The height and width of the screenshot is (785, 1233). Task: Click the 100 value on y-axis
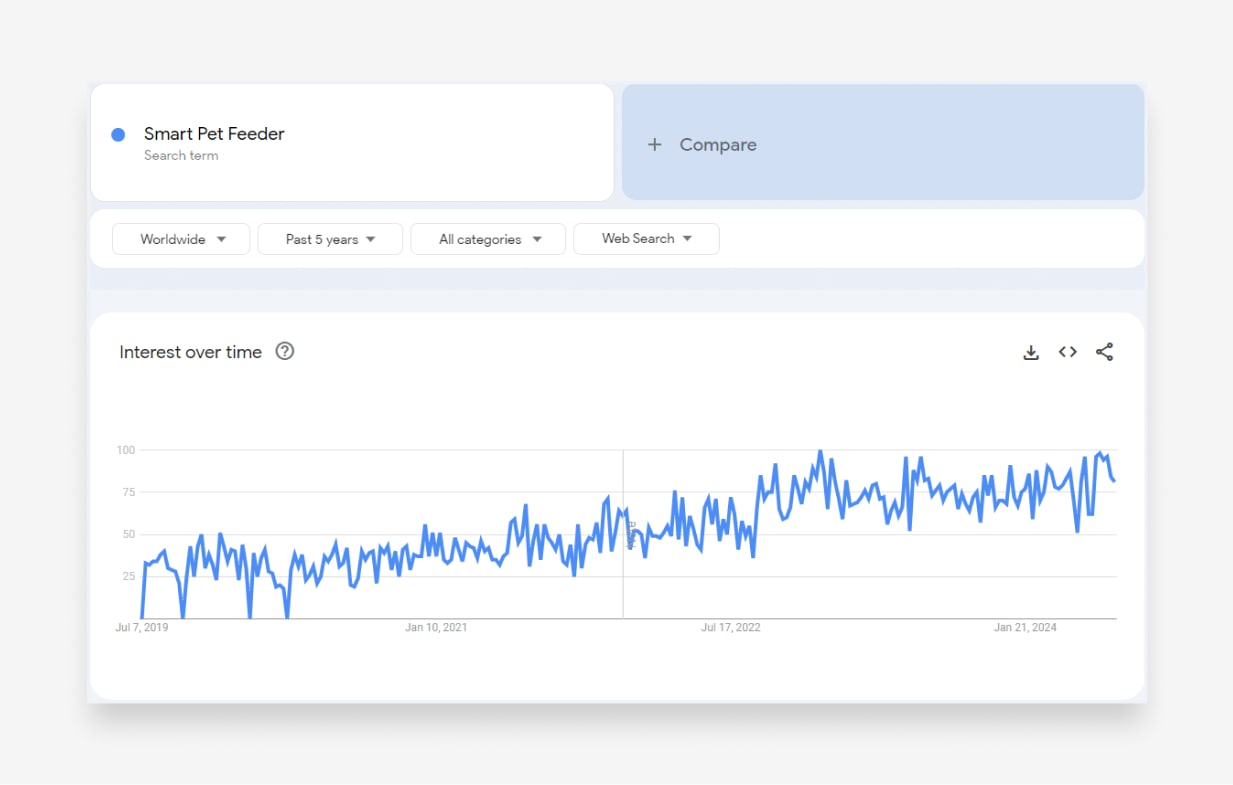[x=125, y=450]
